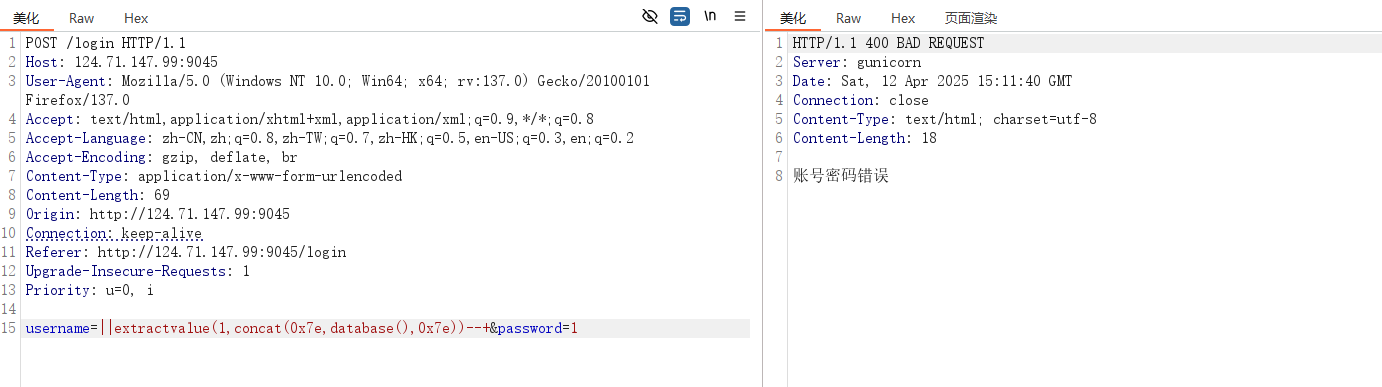Image resolution: width=1382 pixels, height=387 pixels.
Task: Click the password=1 parameter in body
Action: (x=538, y=328)
